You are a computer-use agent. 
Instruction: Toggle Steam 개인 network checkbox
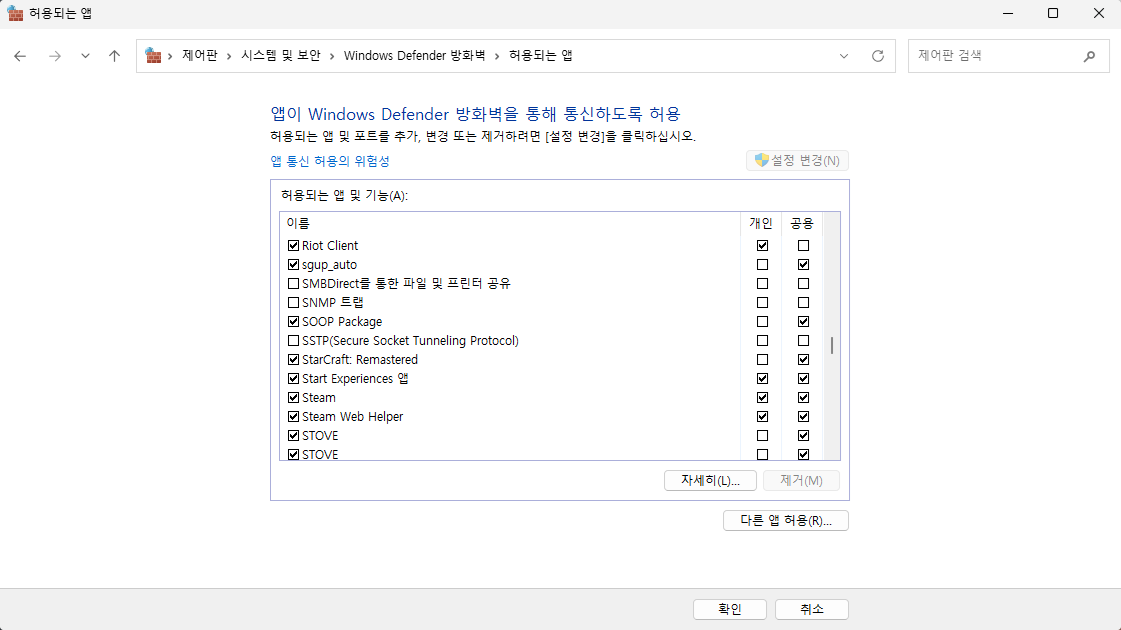[x=763, y=397]
